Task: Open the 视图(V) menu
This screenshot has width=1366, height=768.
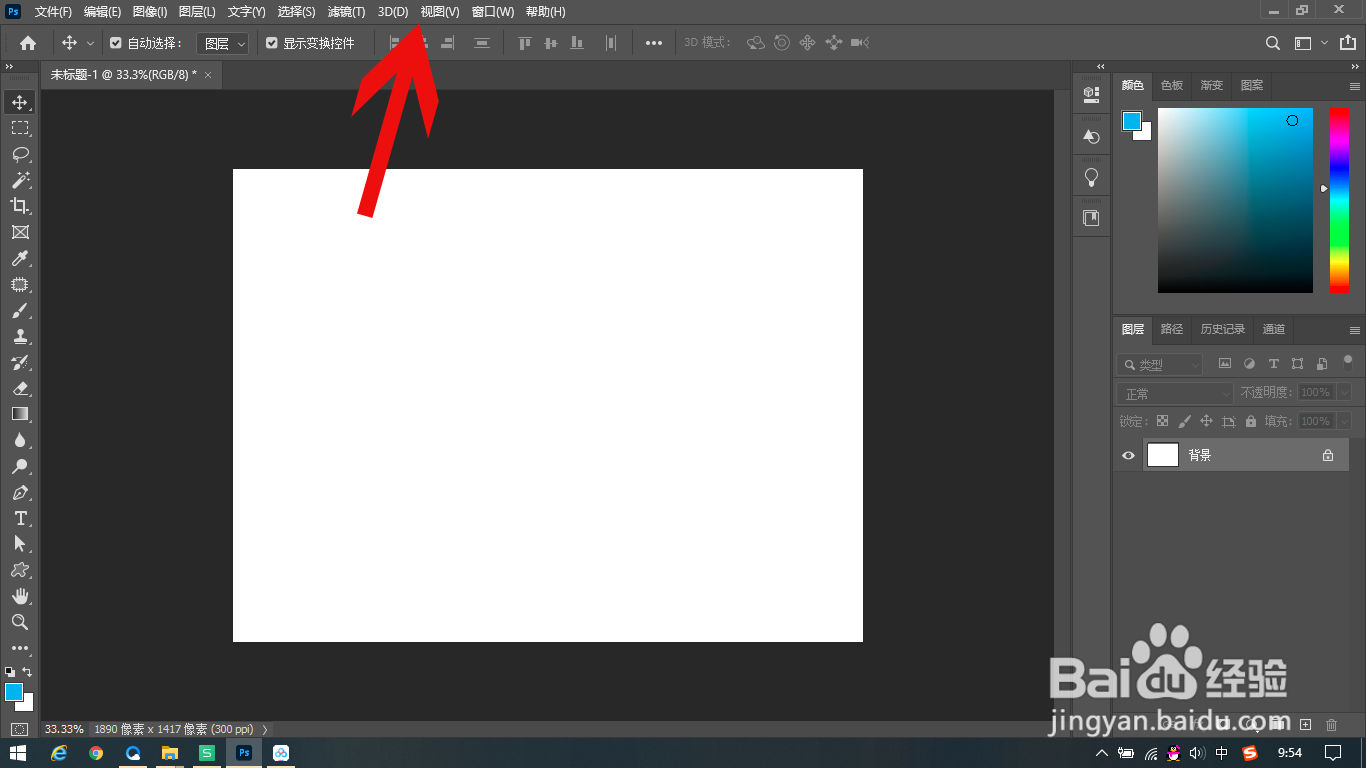Action: coord(440,12)
